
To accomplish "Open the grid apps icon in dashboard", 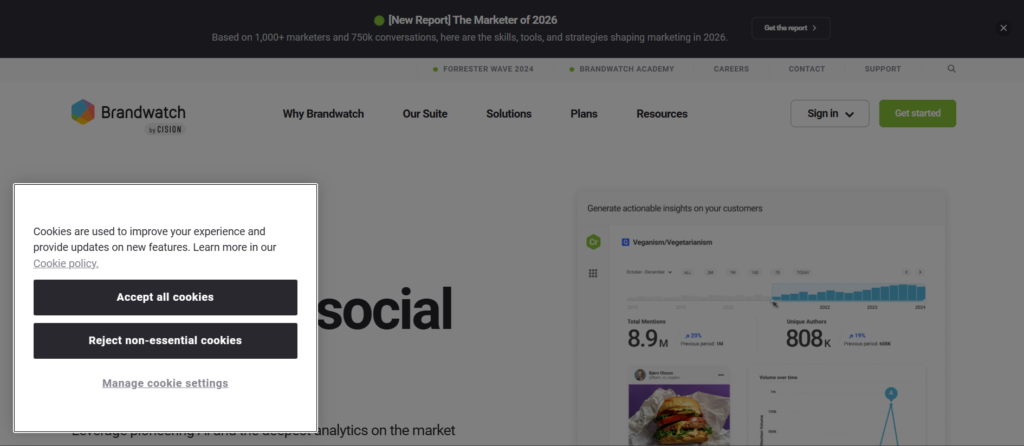I will point(593,273).
